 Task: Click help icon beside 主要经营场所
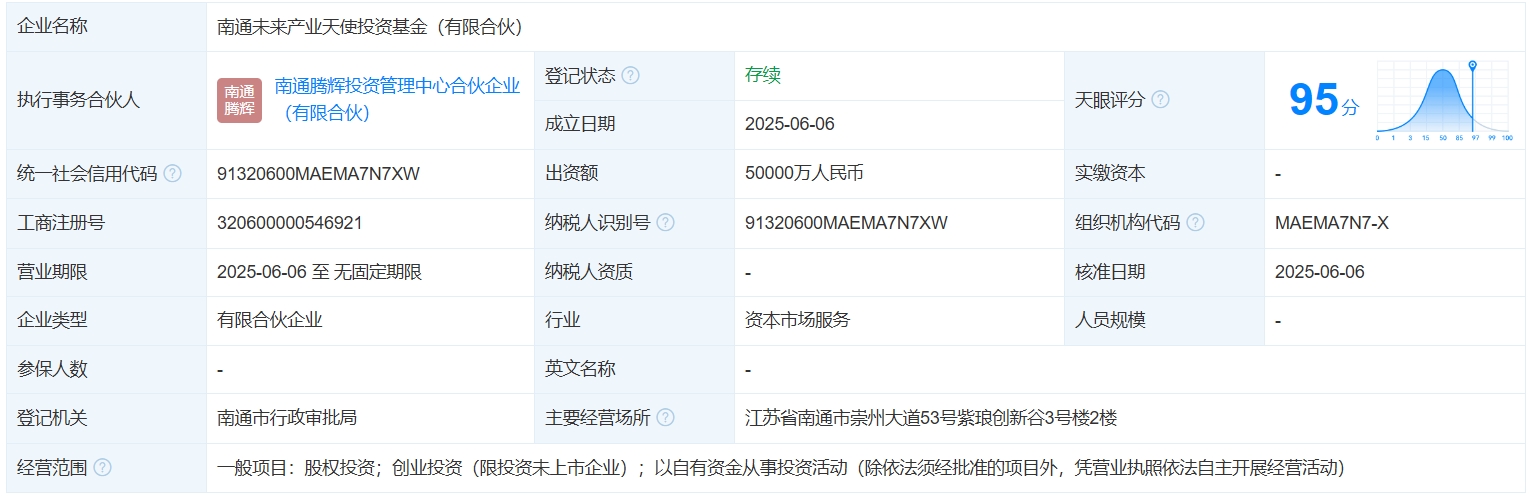[665, 418]
